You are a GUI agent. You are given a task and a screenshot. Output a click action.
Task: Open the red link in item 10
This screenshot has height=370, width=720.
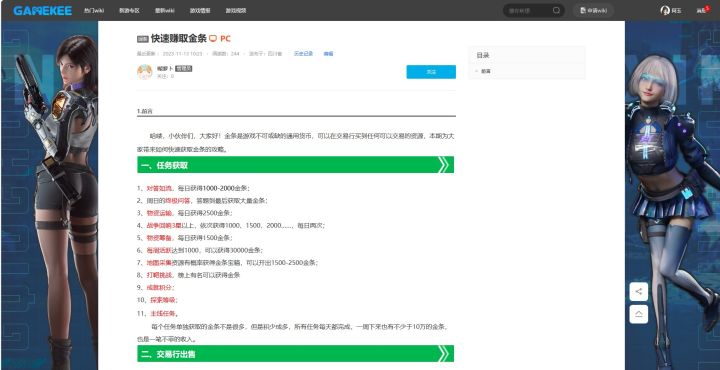pyautogui.click(x=163, y=300)
